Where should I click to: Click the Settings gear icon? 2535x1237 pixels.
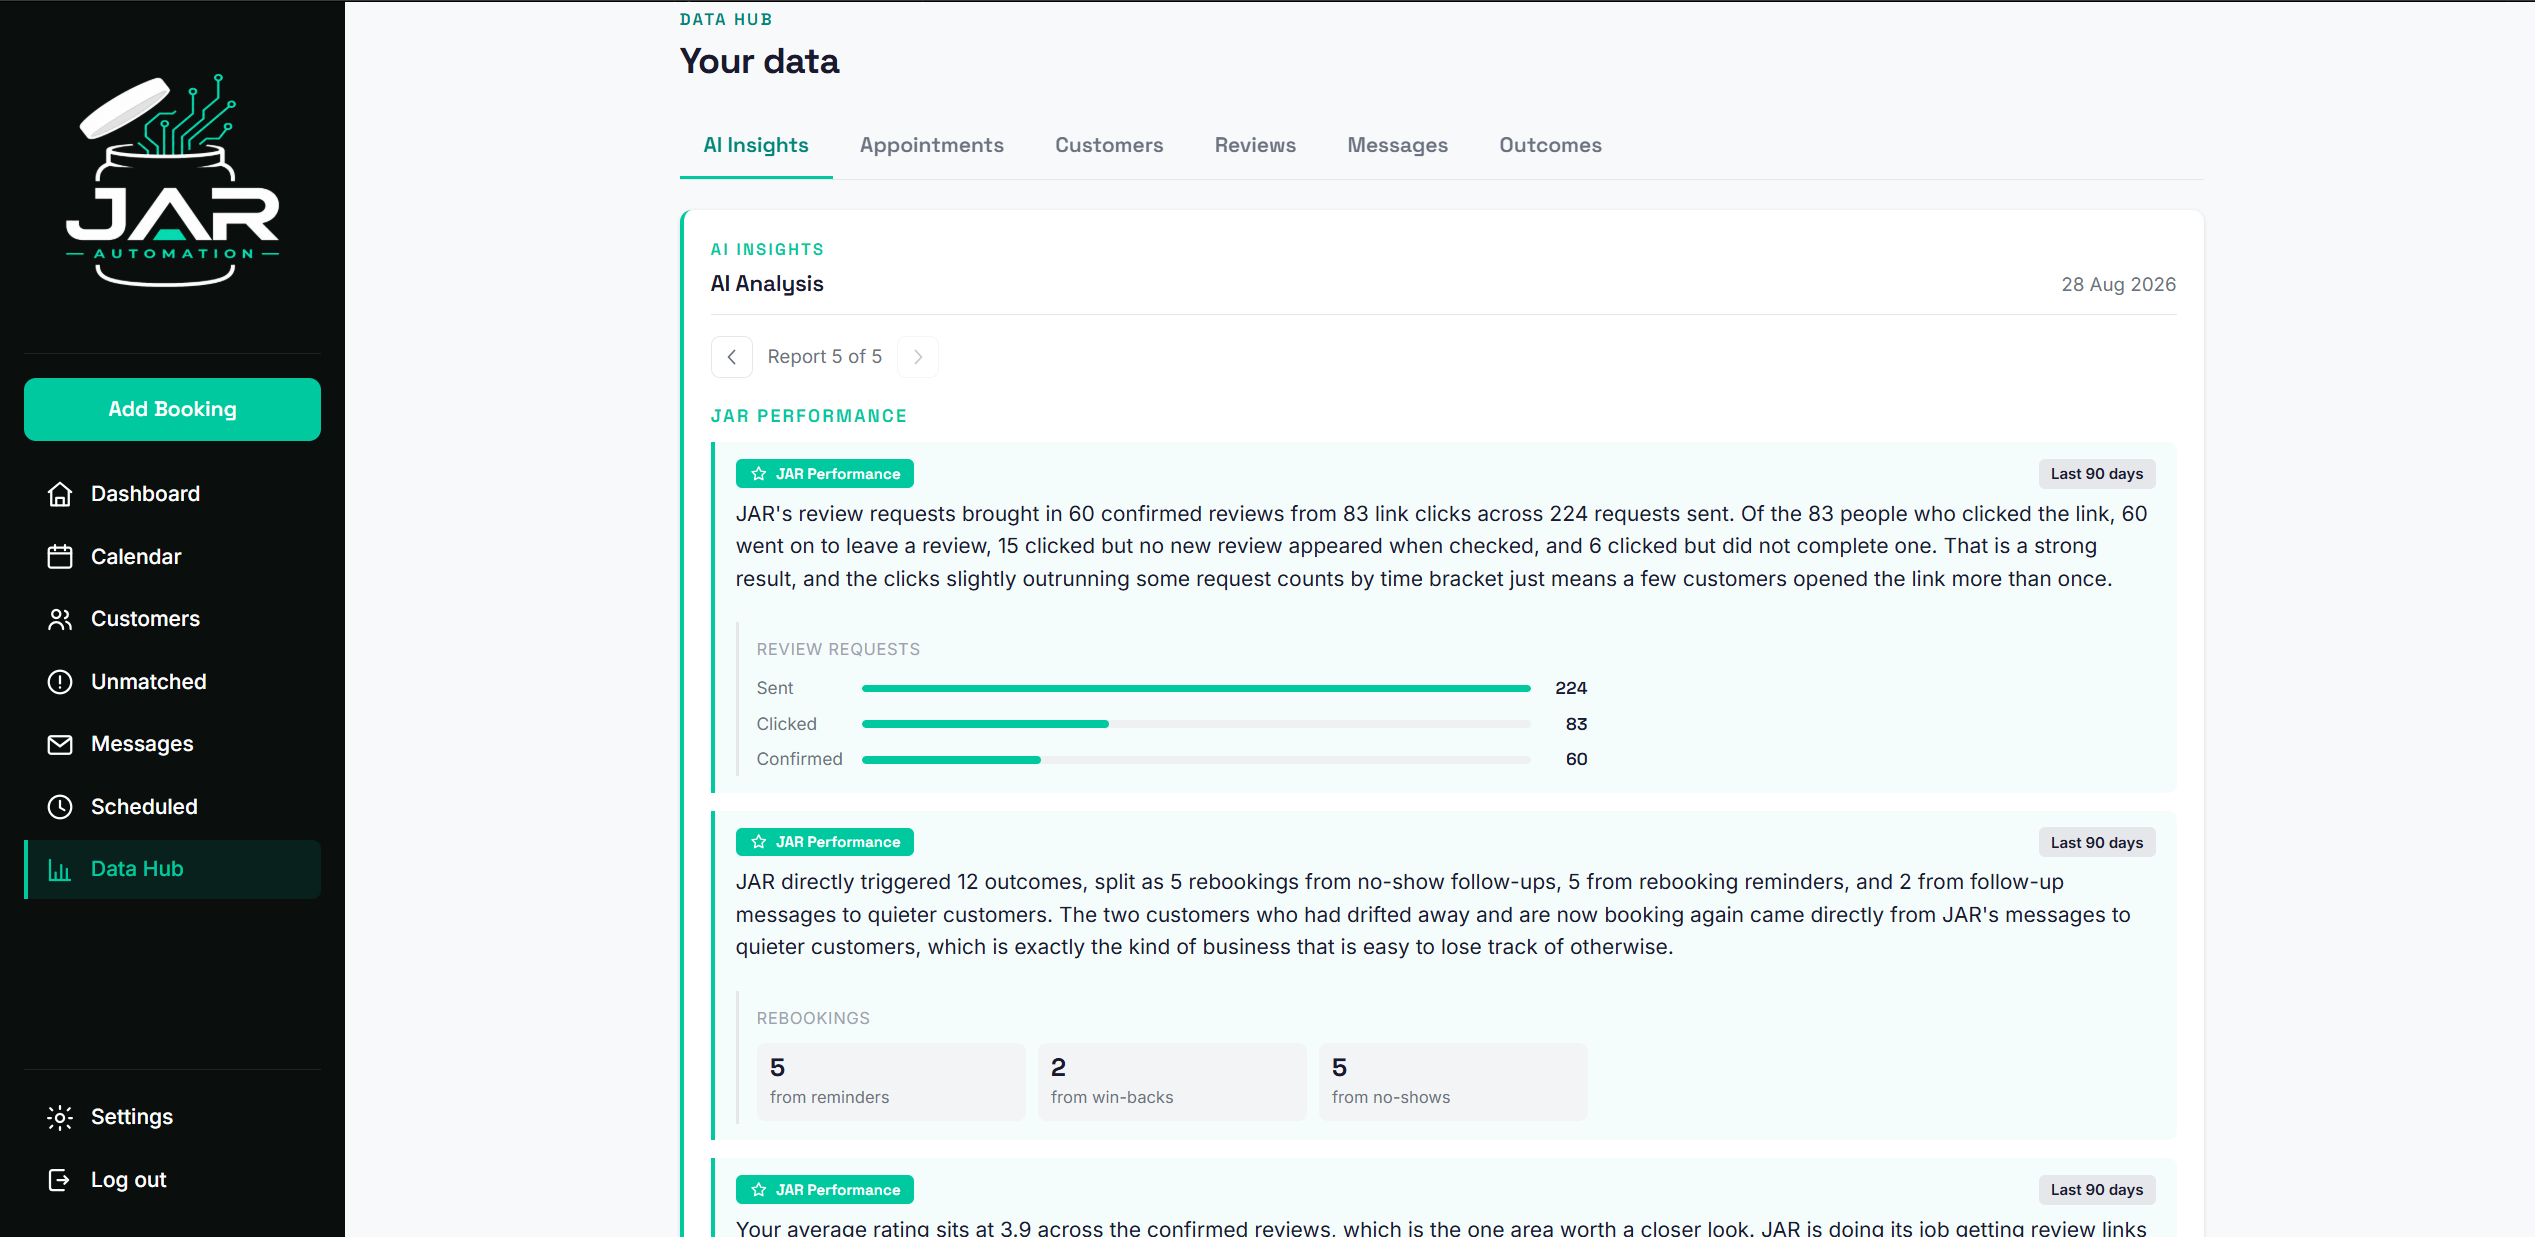click(60, 1117)
